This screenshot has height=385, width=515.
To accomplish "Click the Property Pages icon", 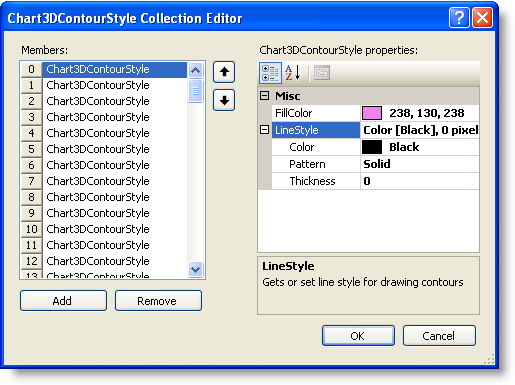I will click(x=322, y=73).
